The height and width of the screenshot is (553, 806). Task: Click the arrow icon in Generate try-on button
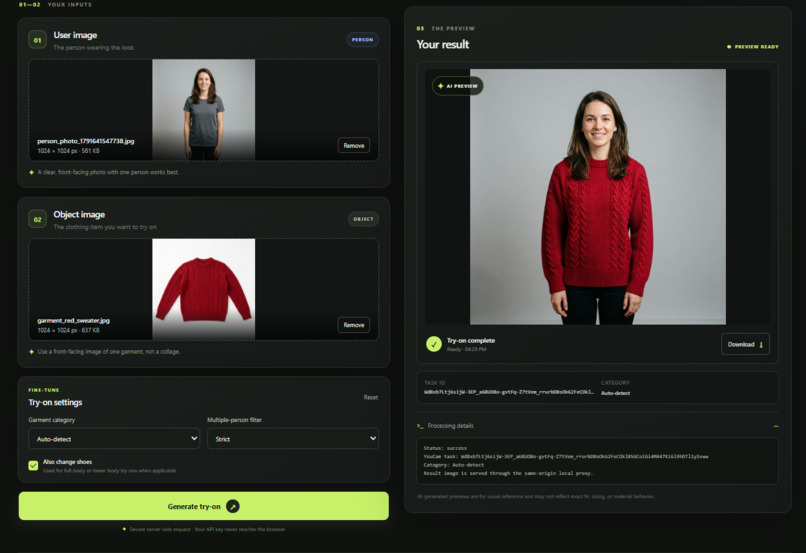point(233,506)
